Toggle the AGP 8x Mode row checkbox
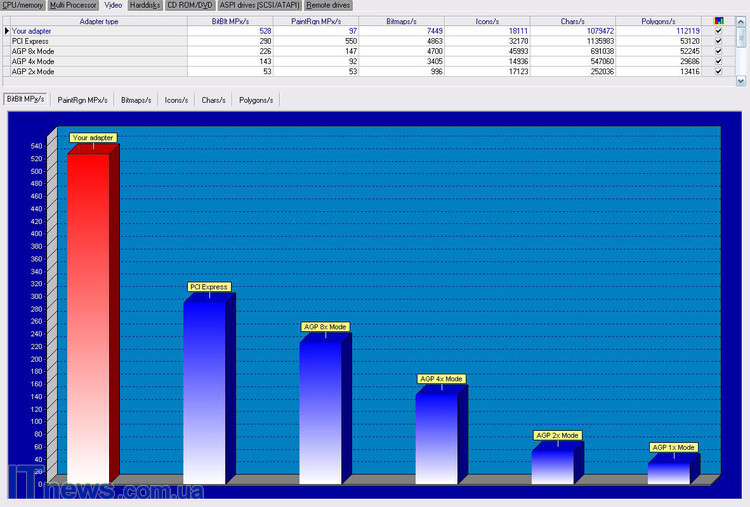The width and height of the screenshot is (750, 507). 719,51
